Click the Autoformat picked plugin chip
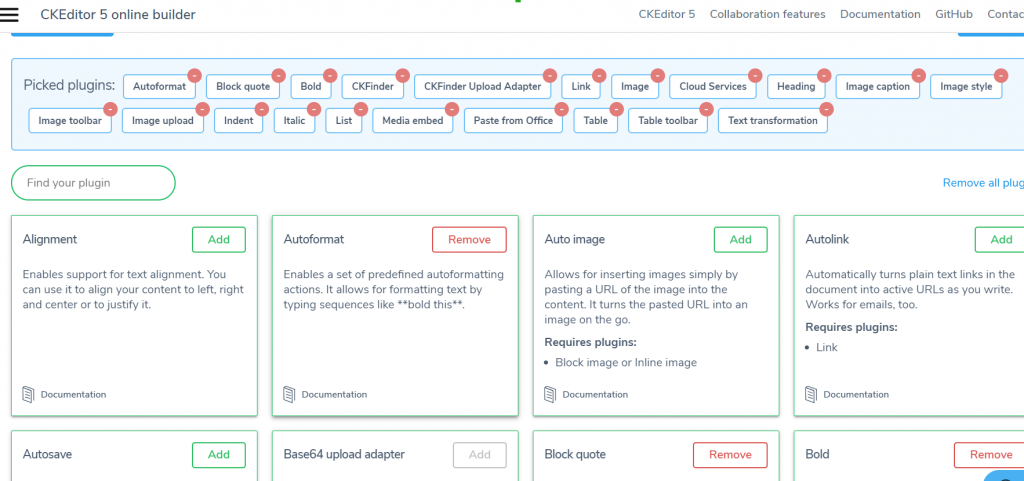Screen dimensions: 1024x481 (159, 86)
